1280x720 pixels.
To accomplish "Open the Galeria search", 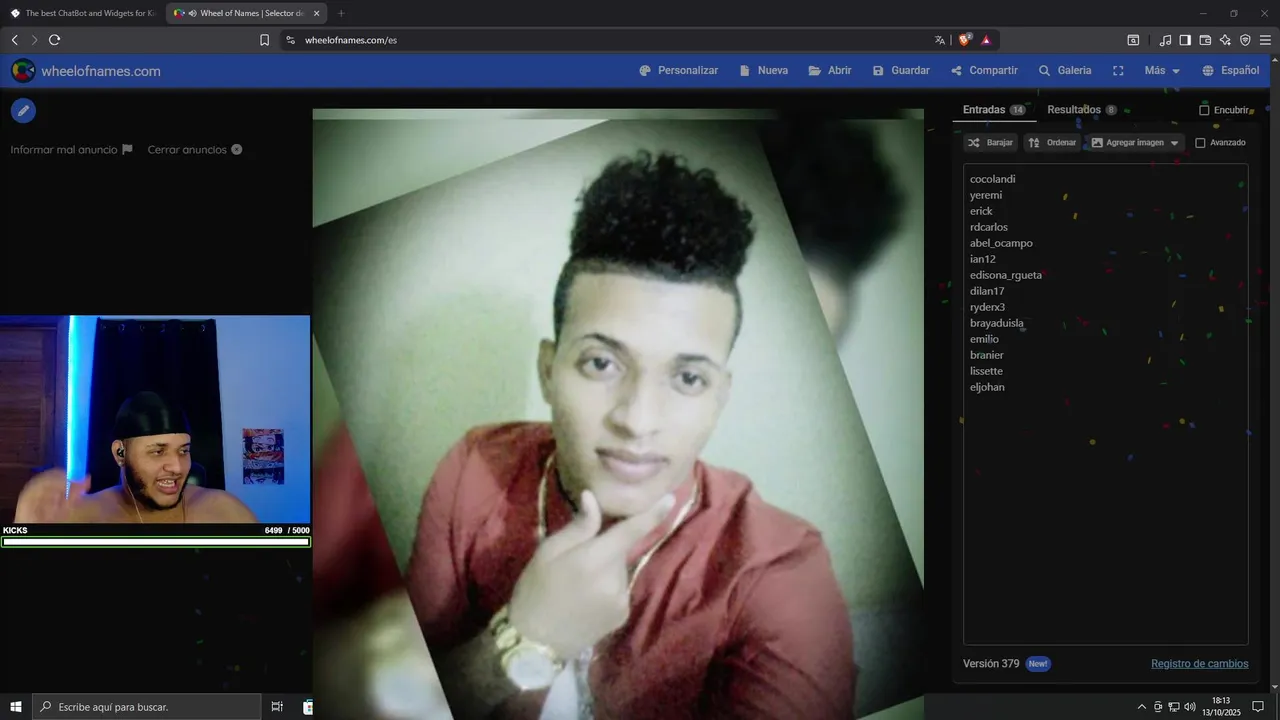I will coord(1065,71).
